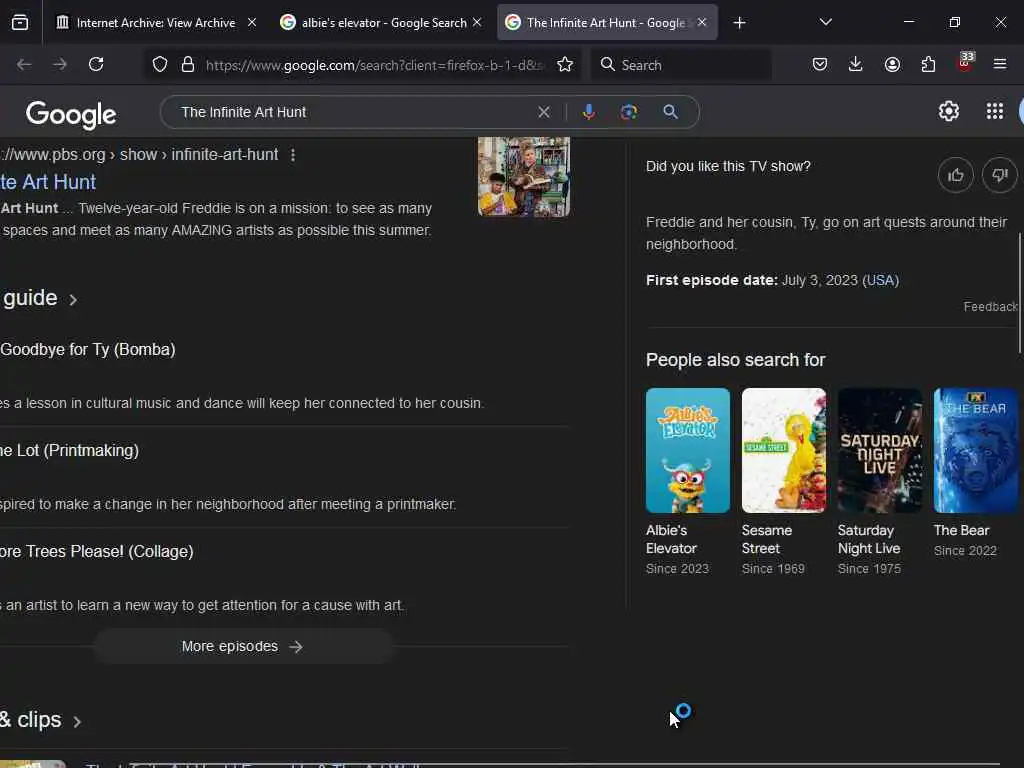Open Firefox downloads panel
The width and height of the screenshot is (1024, 768).
tap(856, 65)
